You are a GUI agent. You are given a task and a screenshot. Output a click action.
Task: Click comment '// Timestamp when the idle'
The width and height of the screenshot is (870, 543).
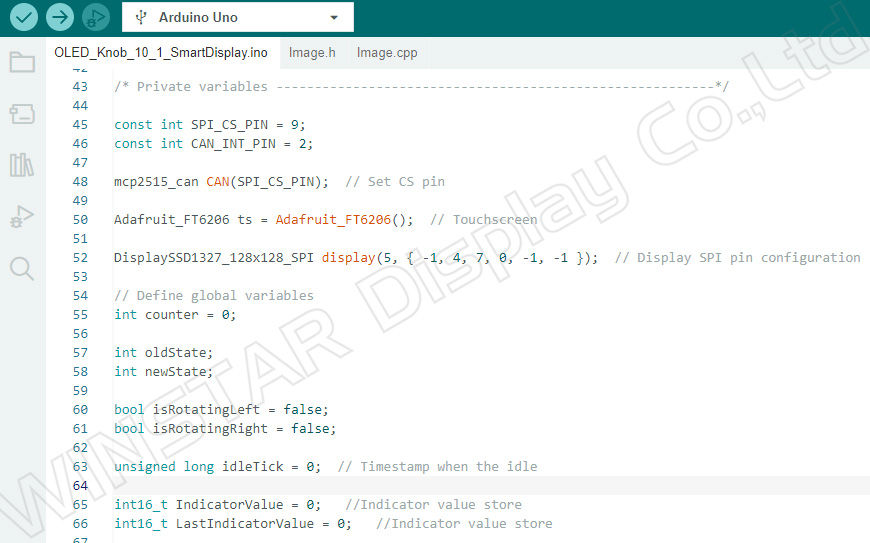437,467
